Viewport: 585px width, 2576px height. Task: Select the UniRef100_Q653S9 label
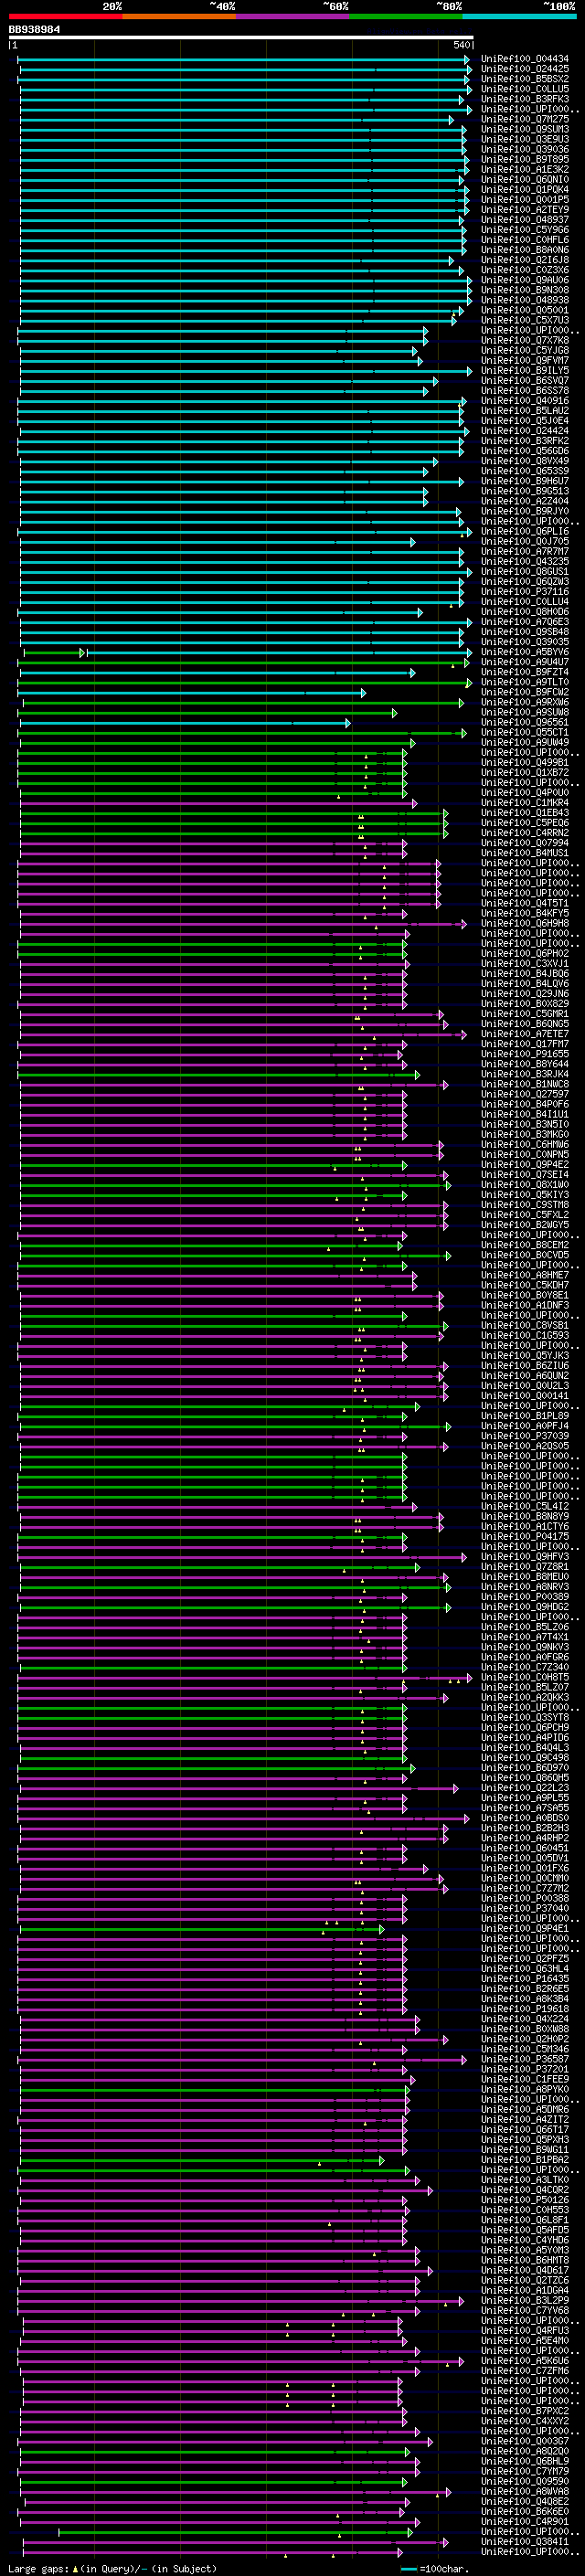[525, 471]
